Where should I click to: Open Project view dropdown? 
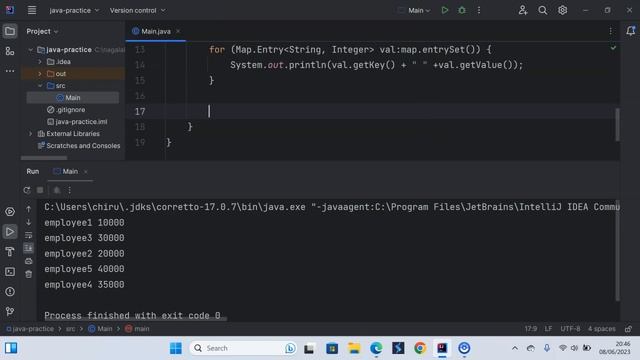tap(42, 31)
